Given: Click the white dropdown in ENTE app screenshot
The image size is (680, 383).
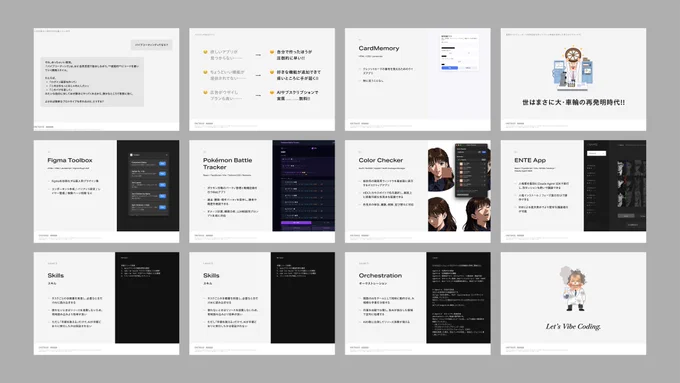Looking at the screenshot, I should pos(596,153).
